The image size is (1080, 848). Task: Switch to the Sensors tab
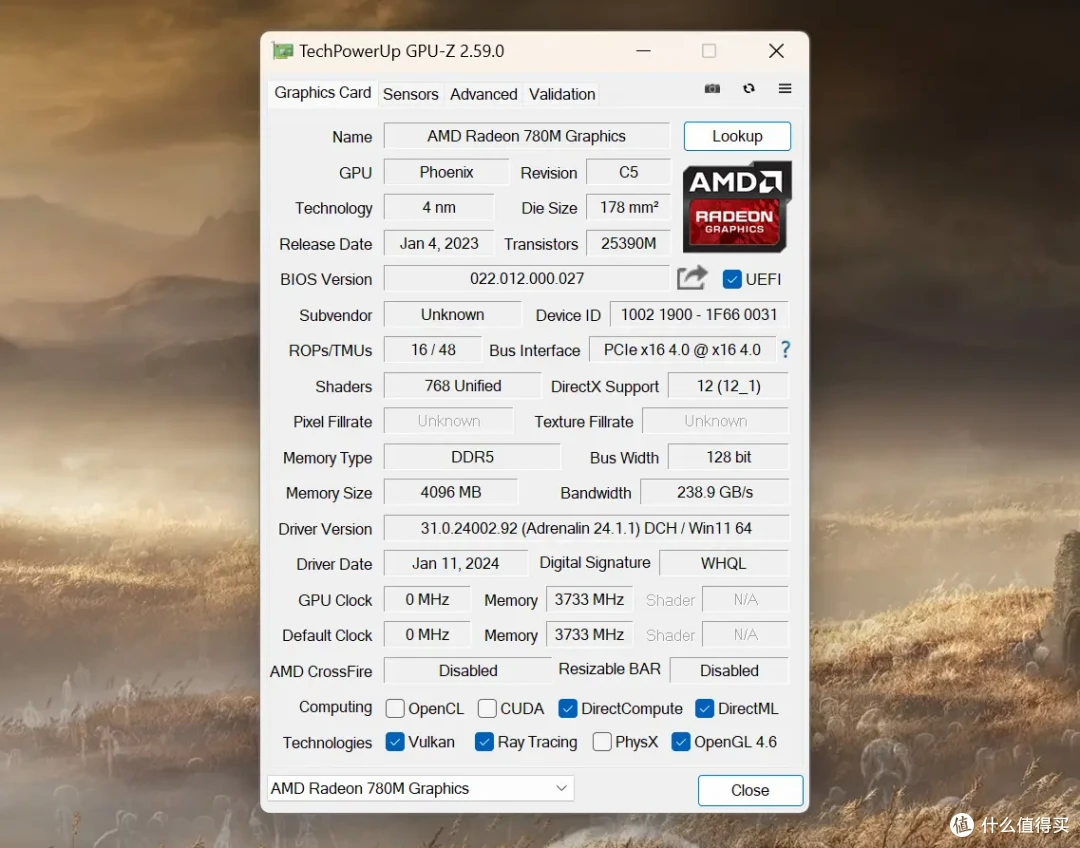coord(411,94)
